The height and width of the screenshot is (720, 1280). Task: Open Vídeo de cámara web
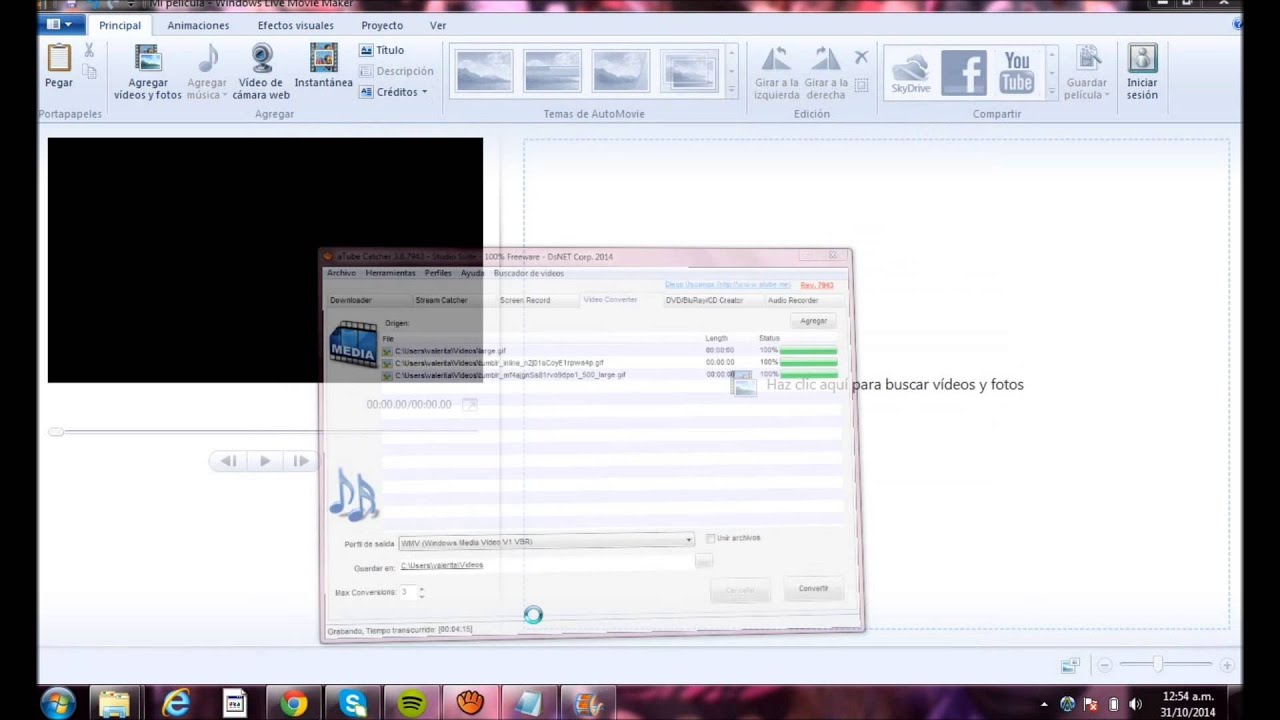coord(261,72)
